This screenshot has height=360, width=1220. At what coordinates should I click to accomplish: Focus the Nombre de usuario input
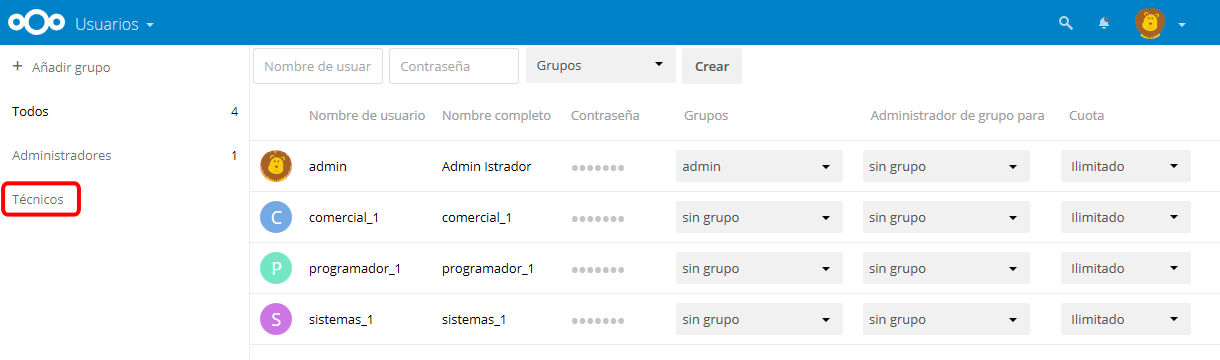coord(318,66)
